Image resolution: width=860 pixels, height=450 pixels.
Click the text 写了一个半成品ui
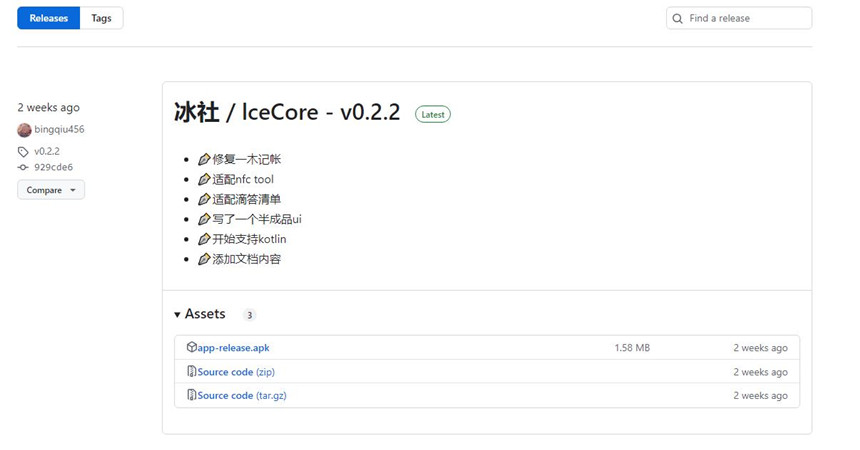coord(257,220)
